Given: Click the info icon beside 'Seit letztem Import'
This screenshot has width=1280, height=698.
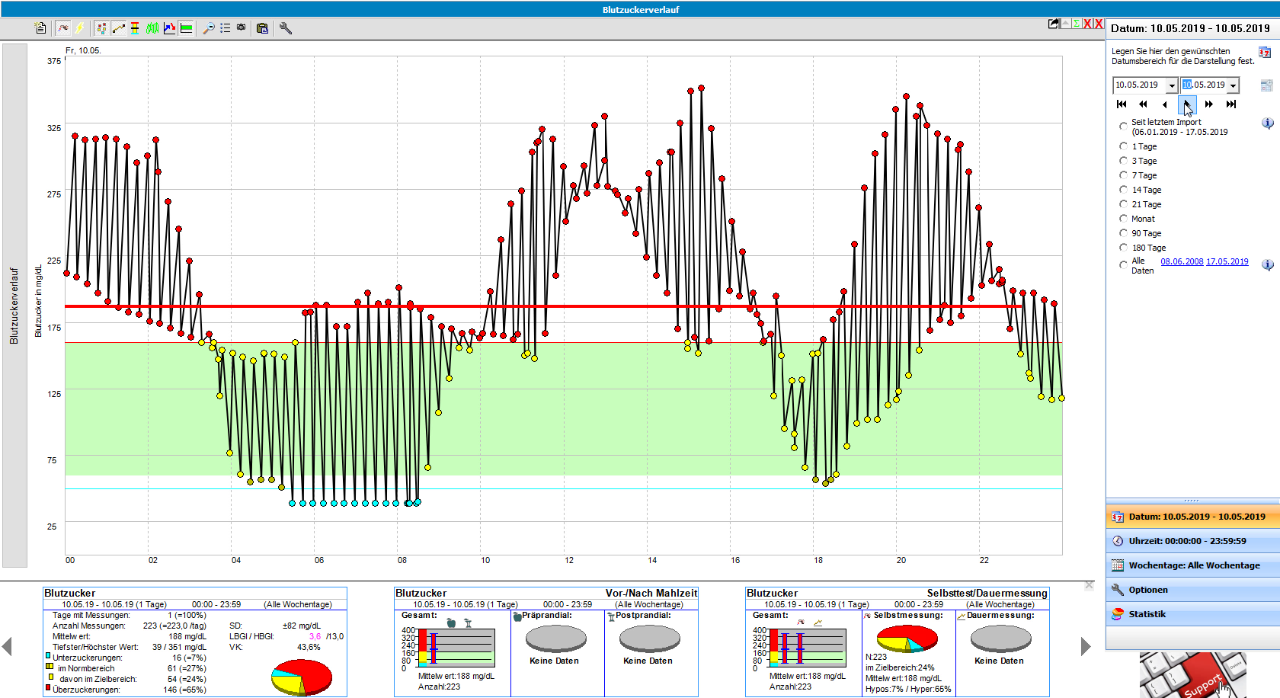Looking at the screenshot, I should pyautogui.click(x=1268, y=123).
